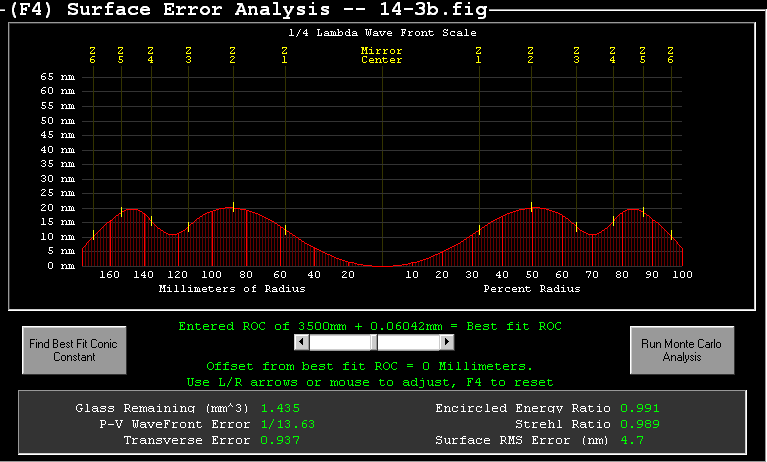Click zone Z1 marker on percent radius side
767x462 pixels.
[478, 54]
